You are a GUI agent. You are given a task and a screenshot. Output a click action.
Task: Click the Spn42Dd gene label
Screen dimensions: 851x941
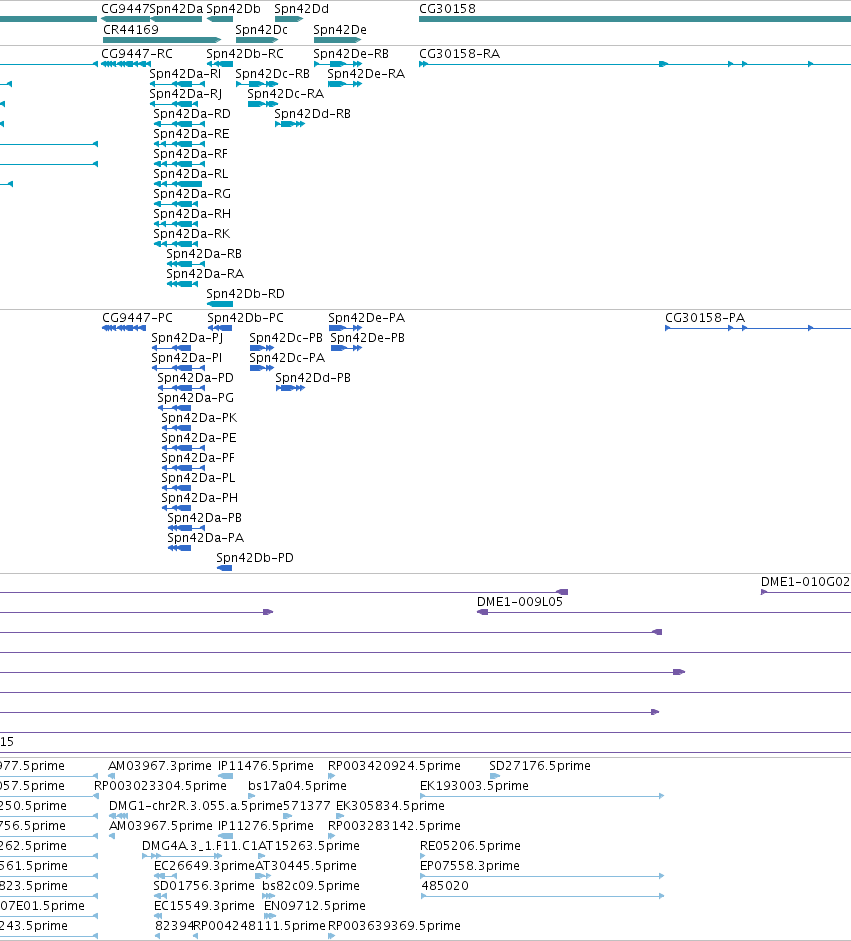301,9
